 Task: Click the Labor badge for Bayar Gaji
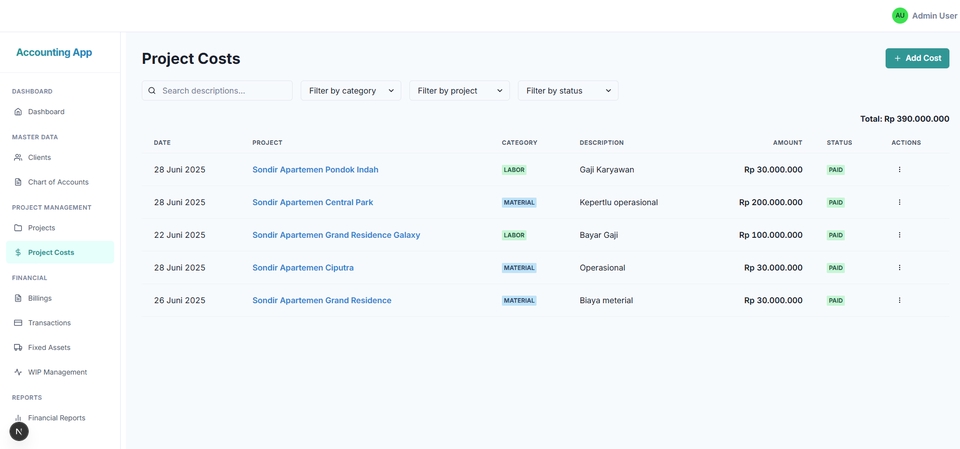[514, 235]
